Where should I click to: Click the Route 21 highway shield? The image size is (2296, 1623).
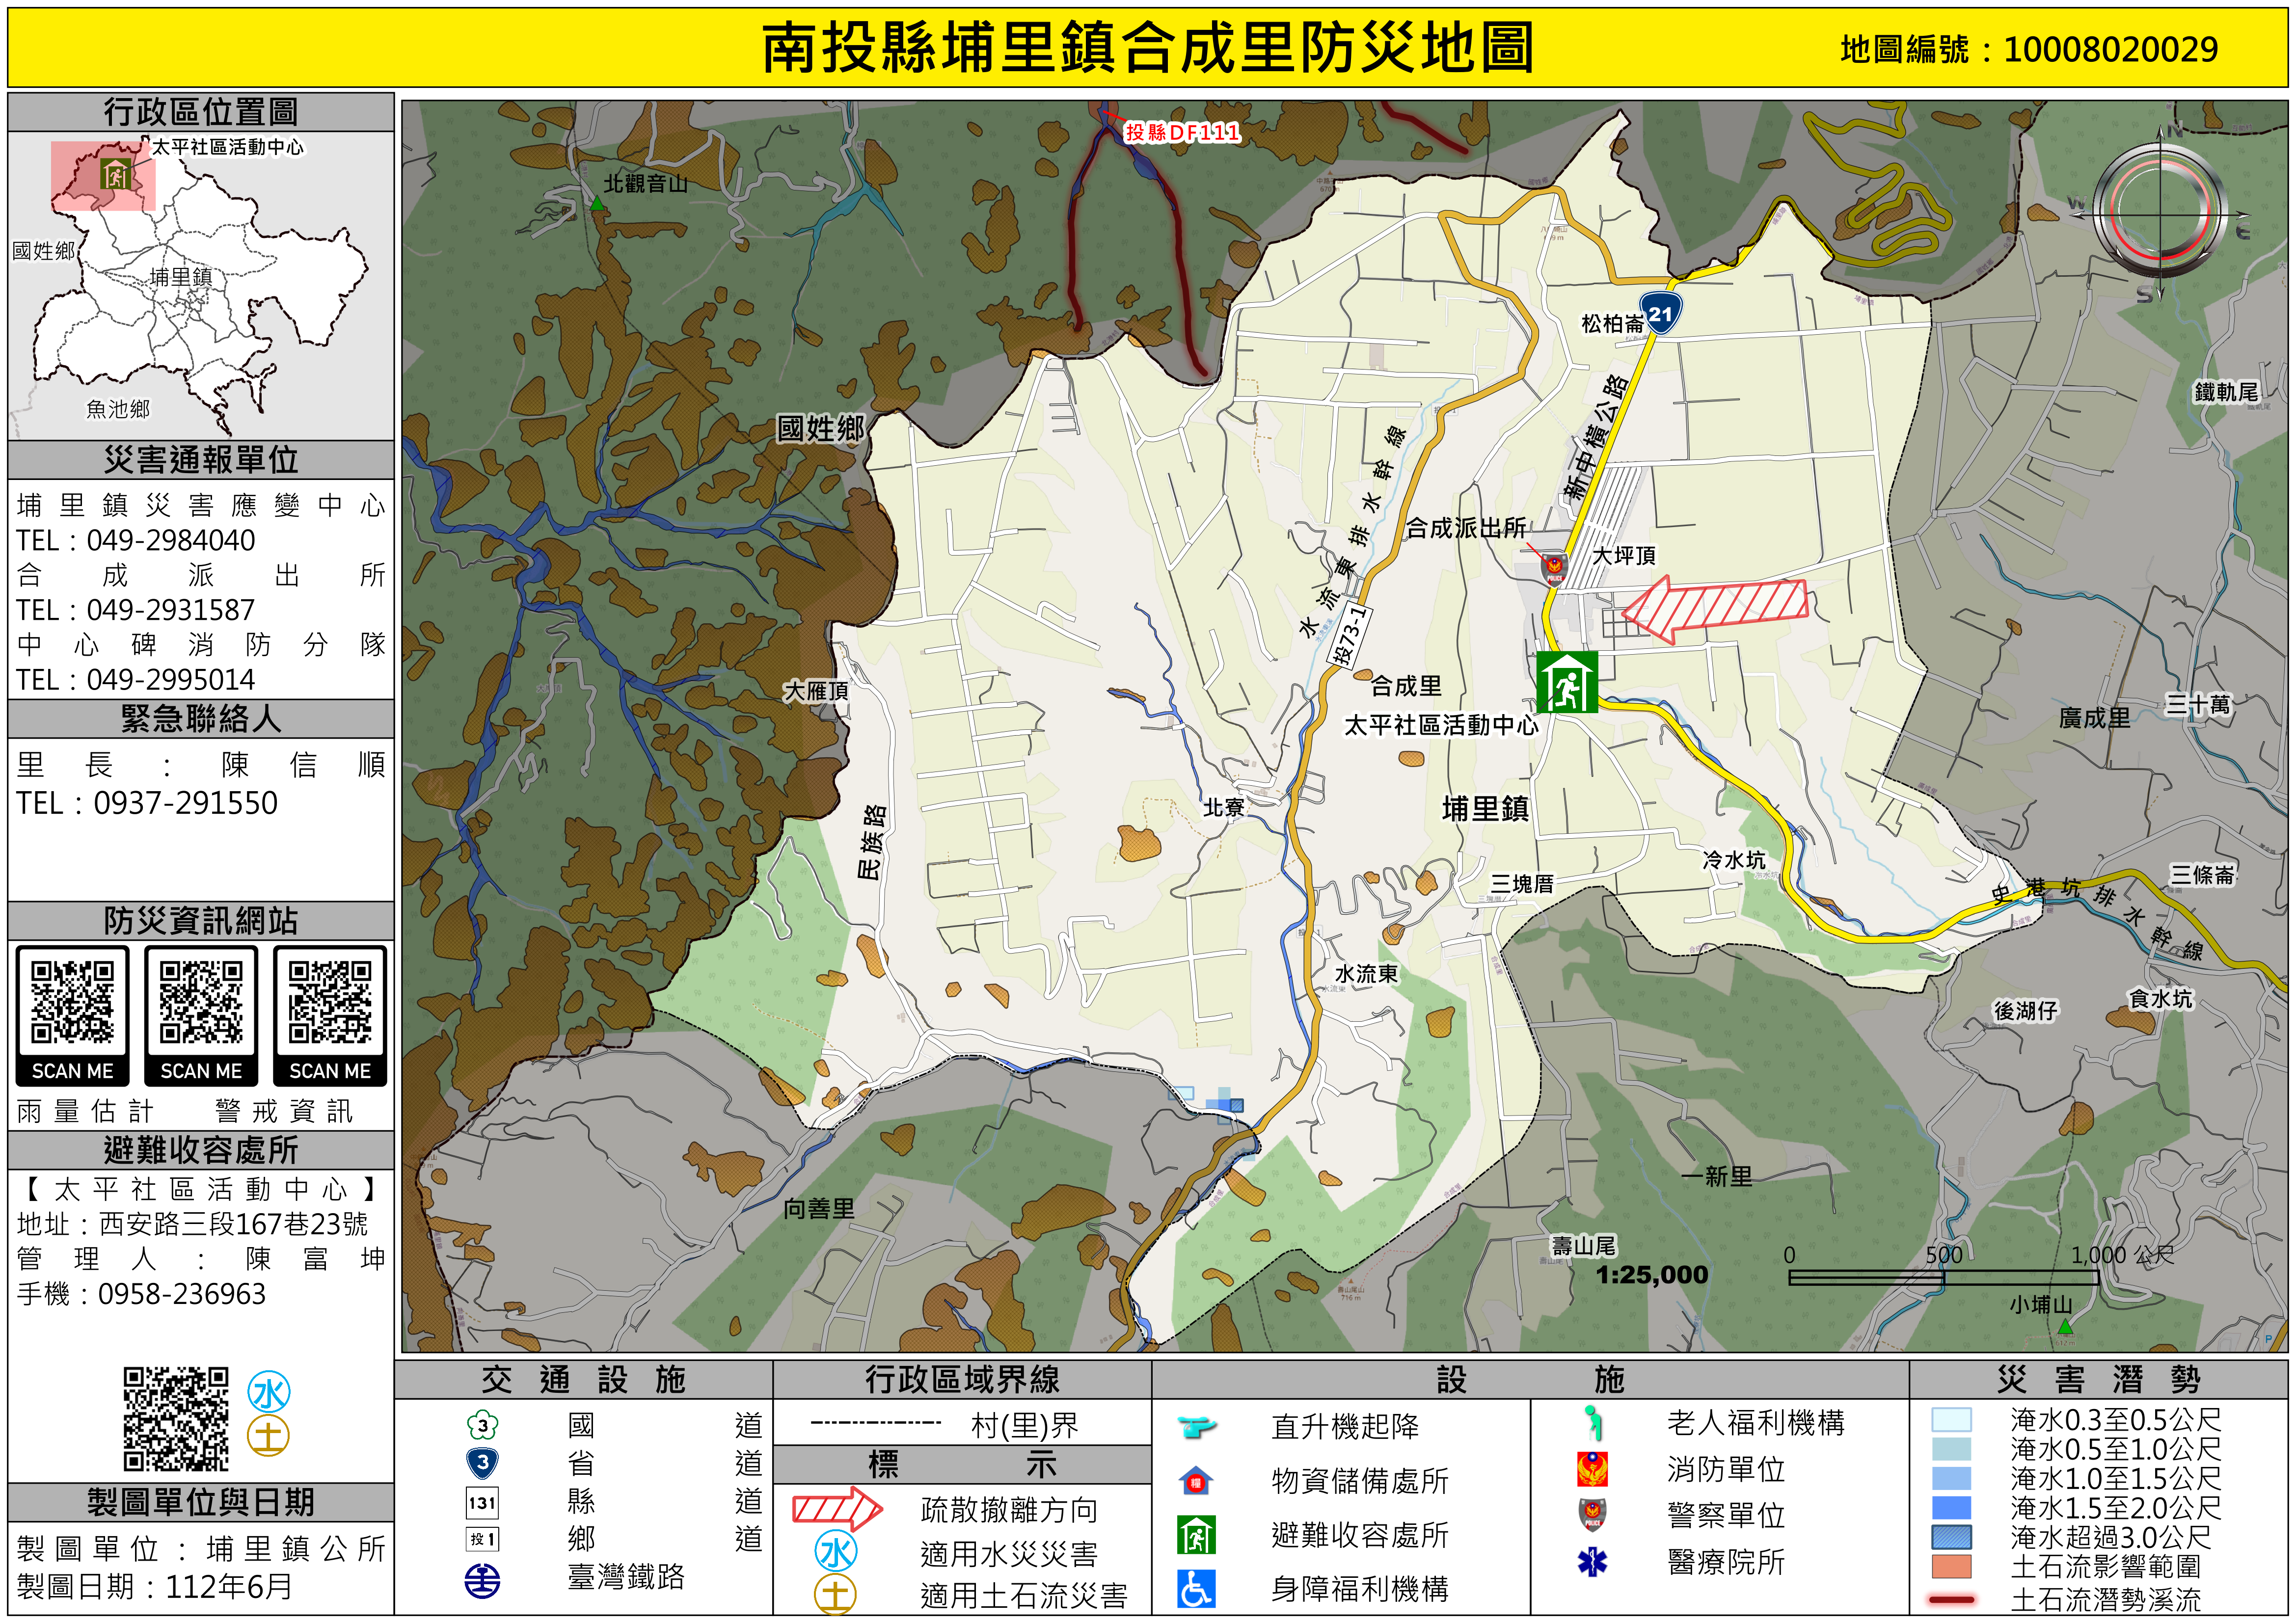tap(1660, 313)
